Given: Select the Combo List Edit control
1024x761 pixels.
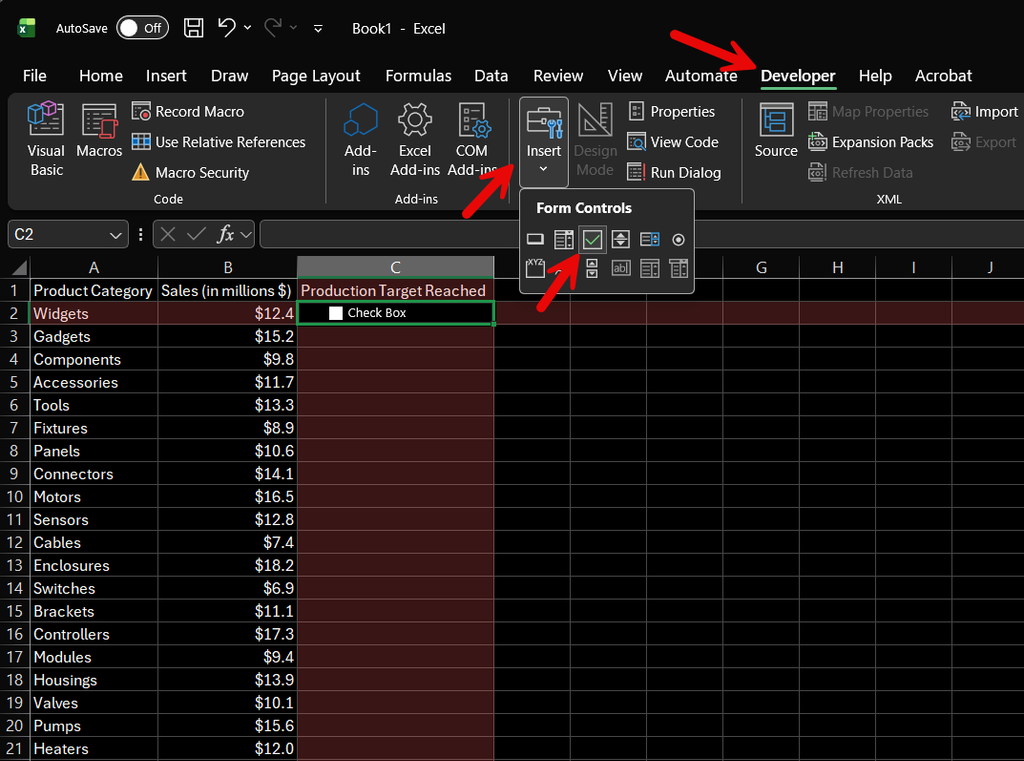Looking at the screenshot, I should tap(650, 268).
